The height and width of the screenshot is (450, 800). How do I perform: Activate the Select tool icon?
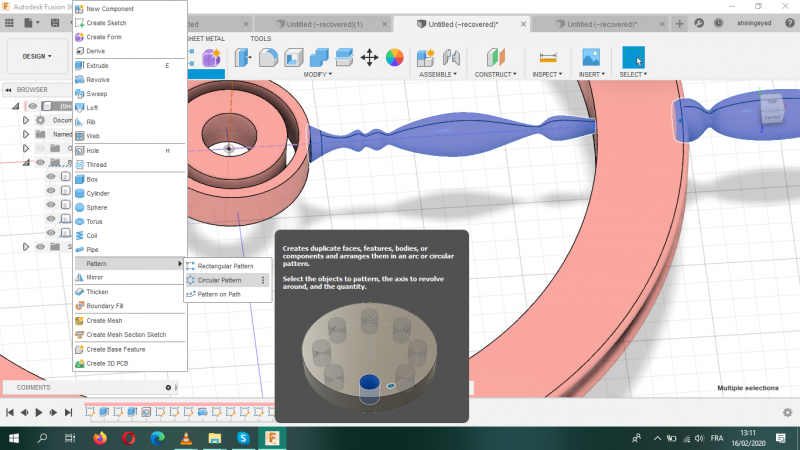pyautogui.click(x=633, y=57)
